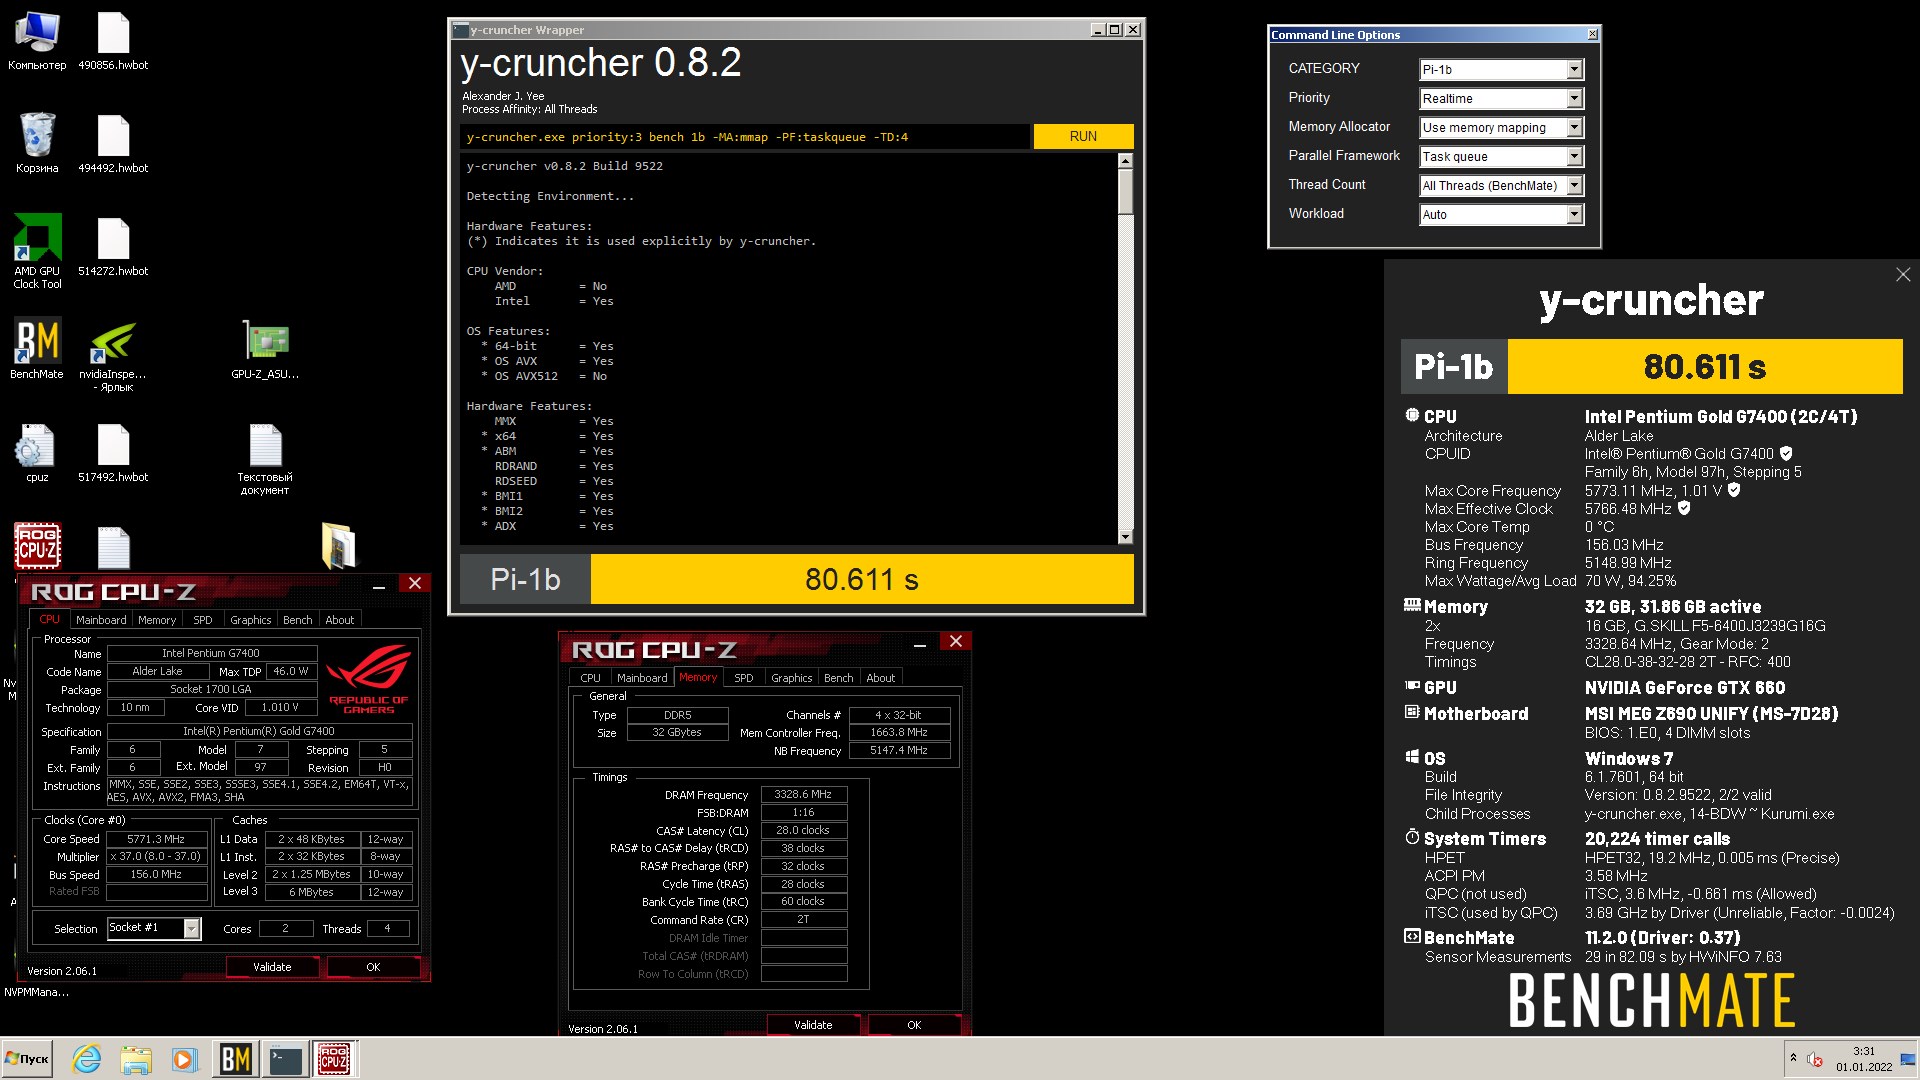Select the Intel Pentium Gold G7400 CPU heading

click(x=1720, y=417)
